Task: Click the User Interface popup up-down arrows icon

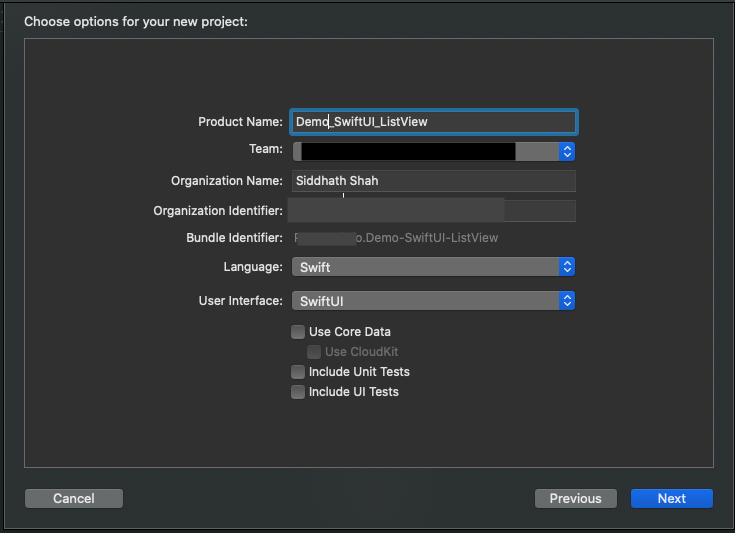Action: coord(567,300)
